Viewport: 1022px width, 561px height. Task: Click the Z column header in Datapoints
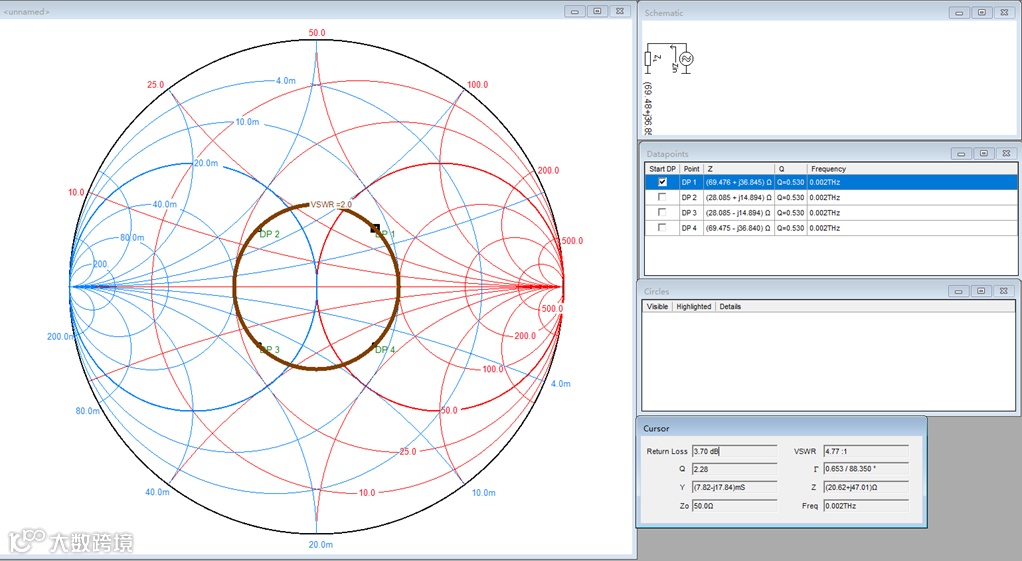coord(738,169)
